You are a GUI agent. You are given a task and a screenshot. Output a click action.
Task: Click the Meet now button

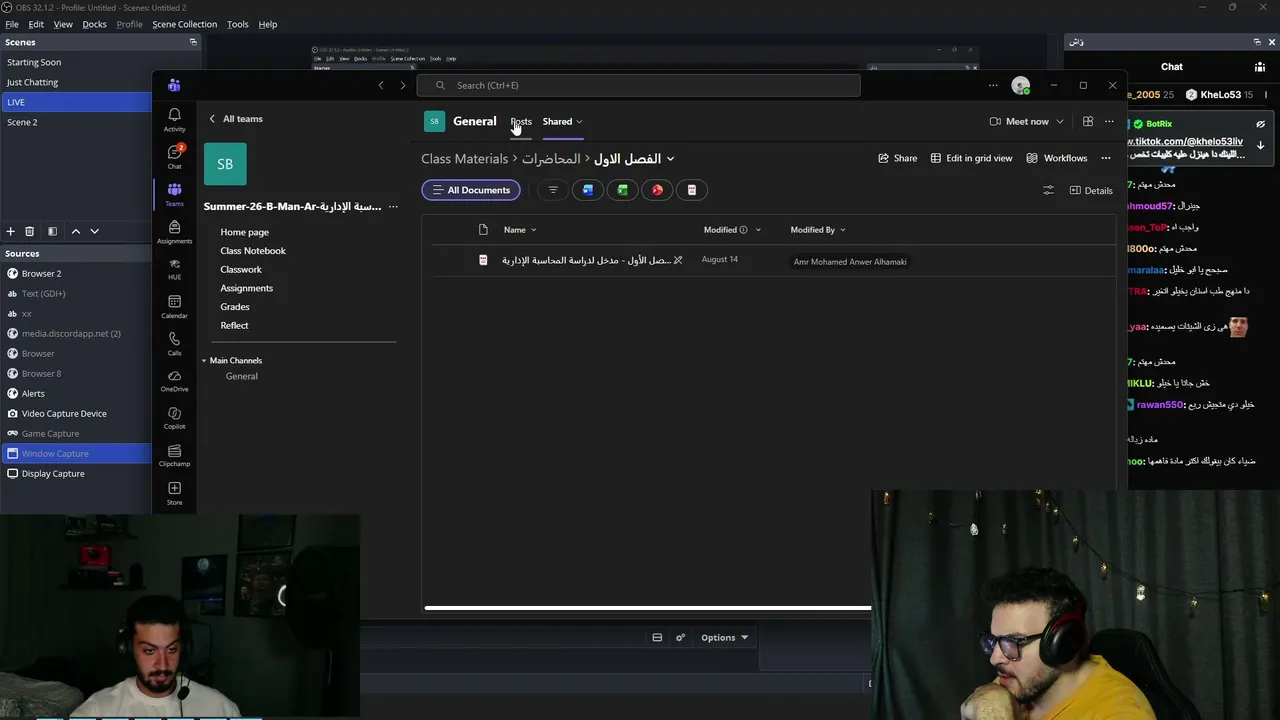[1019, 121]
